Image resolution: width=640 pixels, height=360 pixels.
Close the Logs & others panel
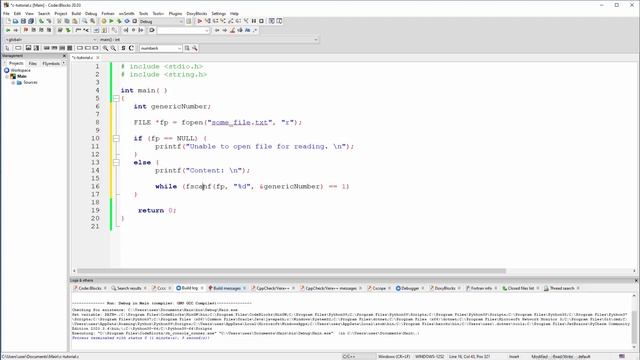636,280
